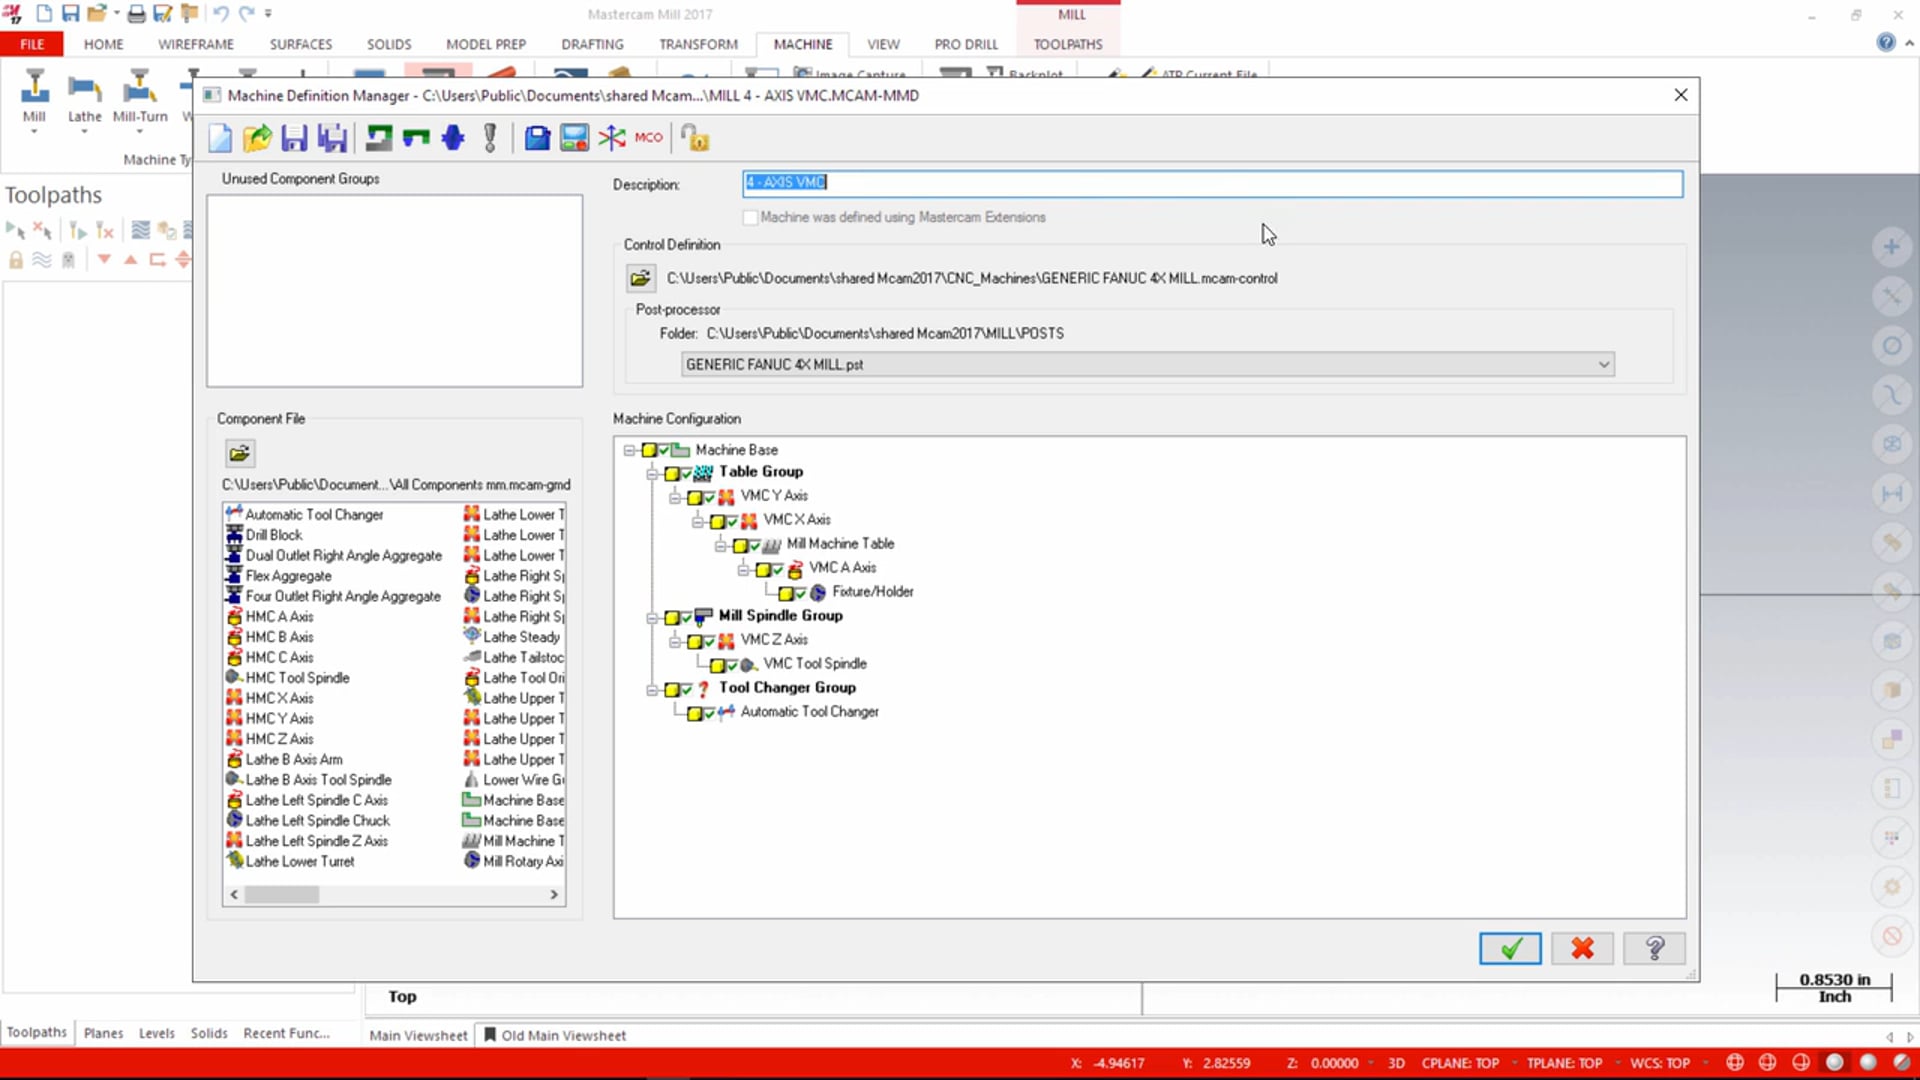
Task: Toggle the VMC Z Axis green checkbox
Action: 709,640
